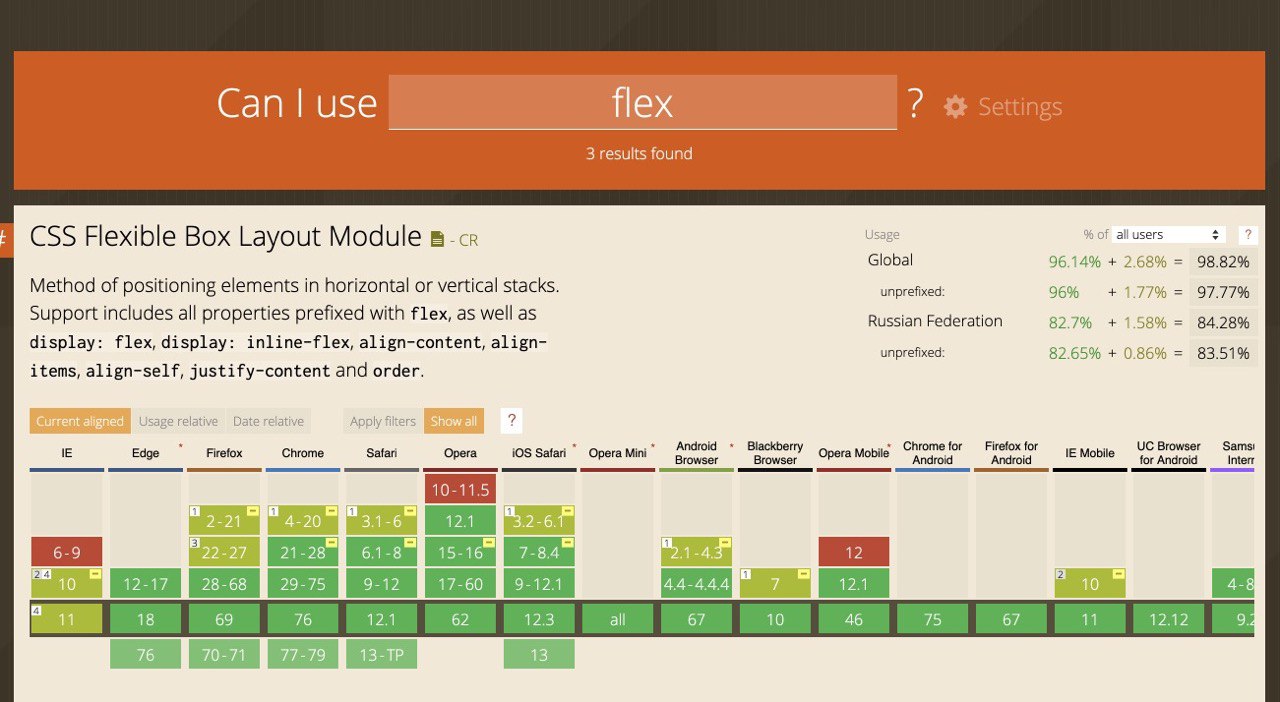Select the IE 11 current version cell
This screenshot has width=1280, height=702.
(x=67, y=619)
